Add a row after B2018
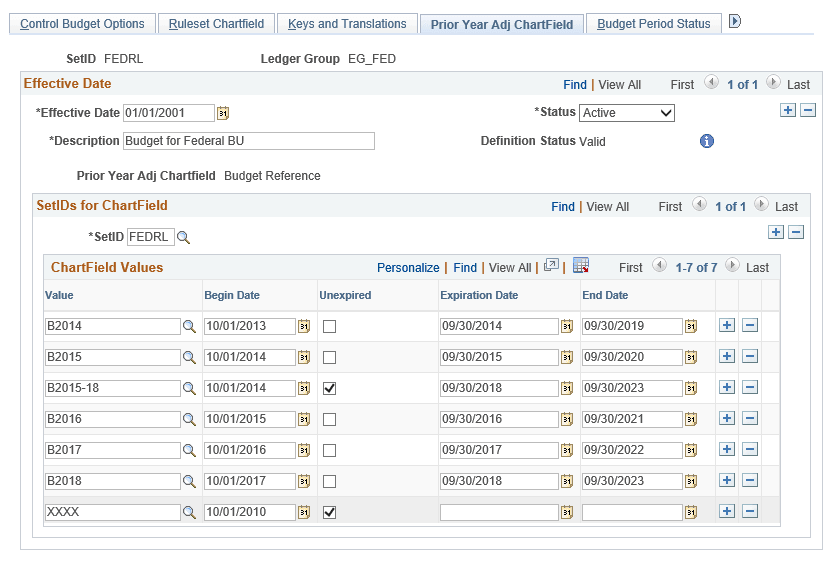 point(727,480)
